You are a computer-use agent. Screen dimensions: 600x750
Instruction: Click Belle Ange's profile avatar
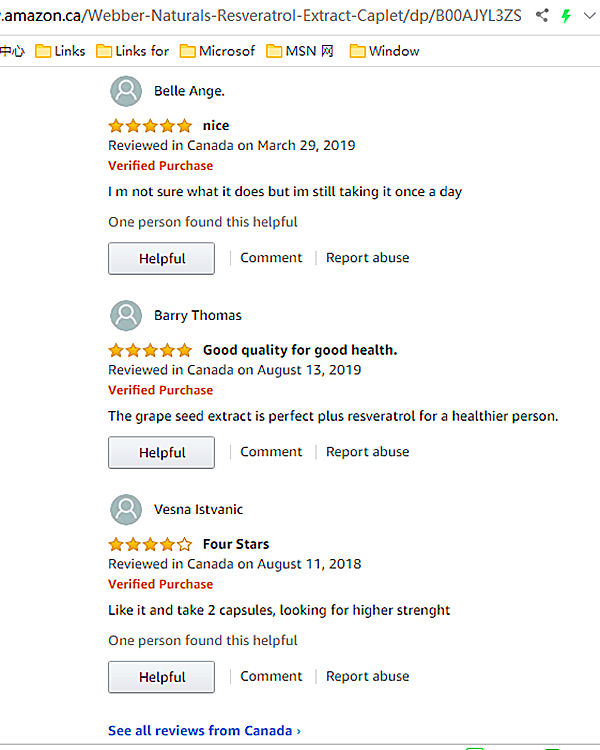point(125,91)
